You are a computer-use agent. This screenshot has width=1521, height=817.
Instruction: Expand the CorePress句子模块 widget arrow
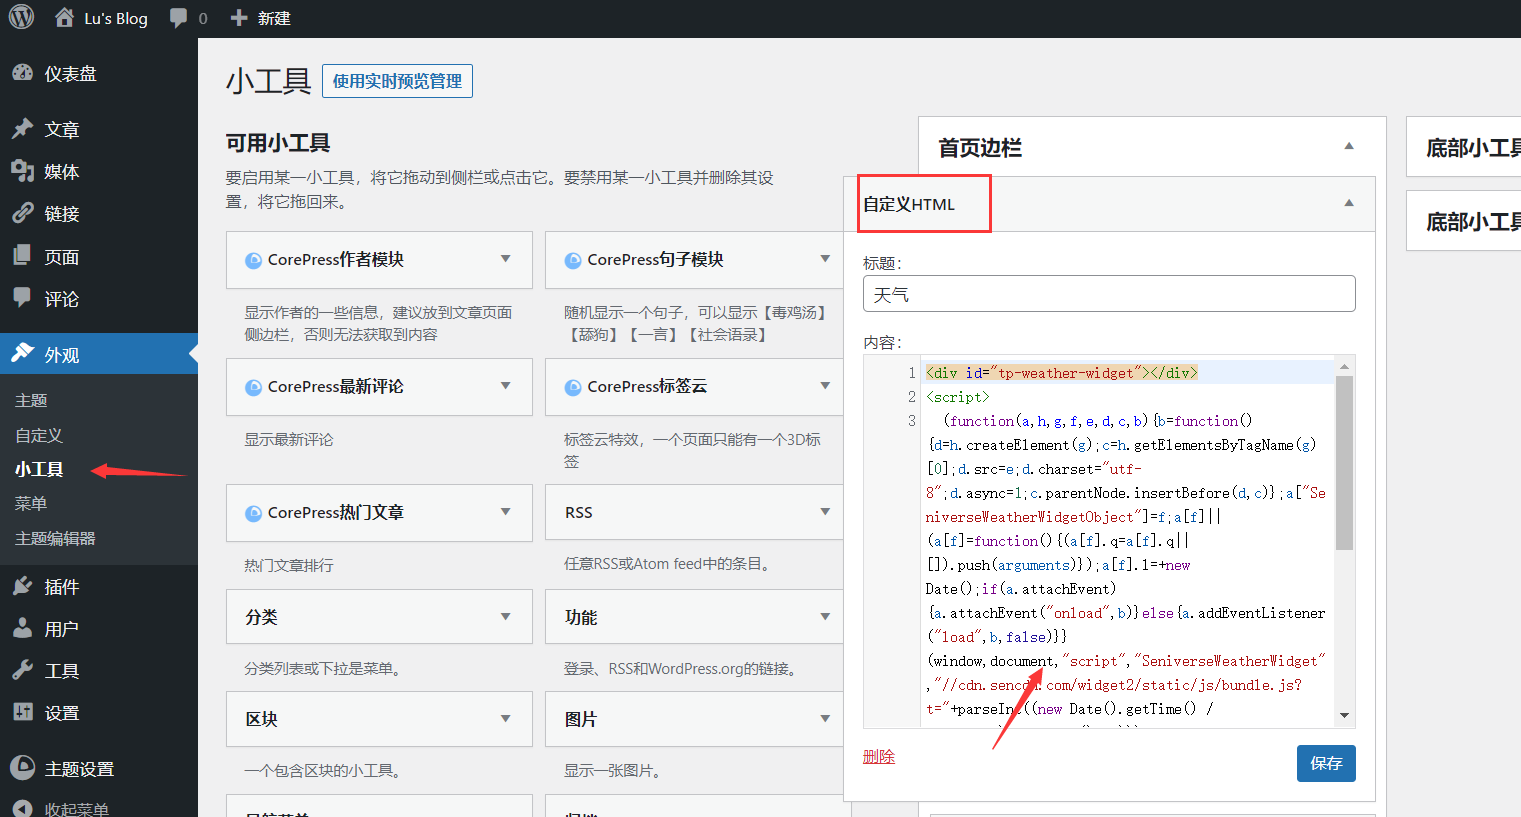825,259
